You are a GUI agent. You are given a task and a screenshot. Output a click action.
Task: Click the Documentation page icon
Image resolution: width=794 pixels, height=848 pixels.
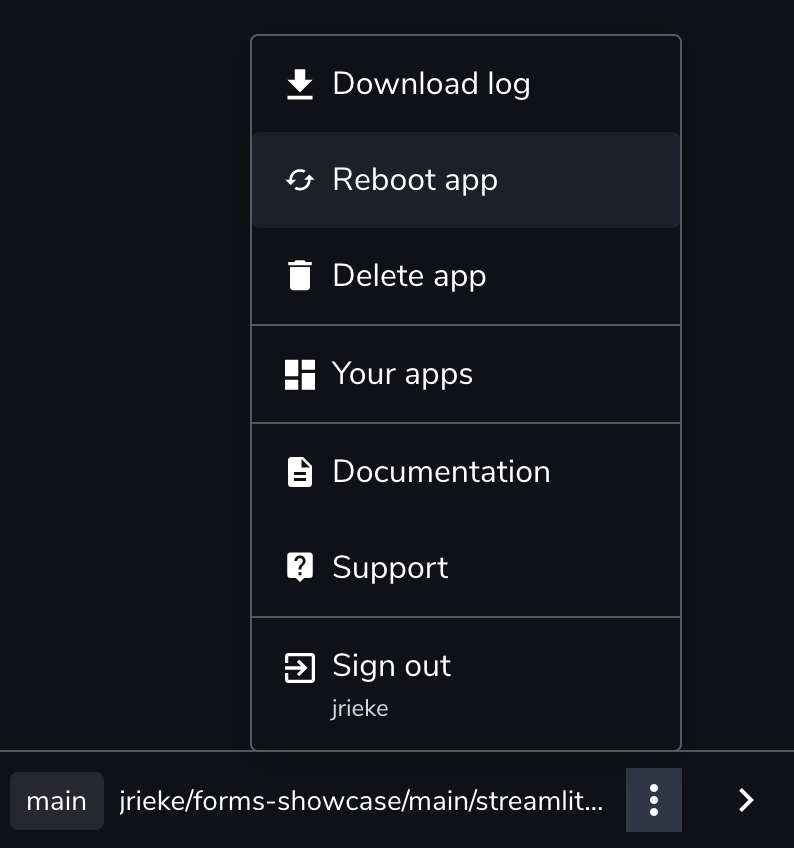point(300,472)
